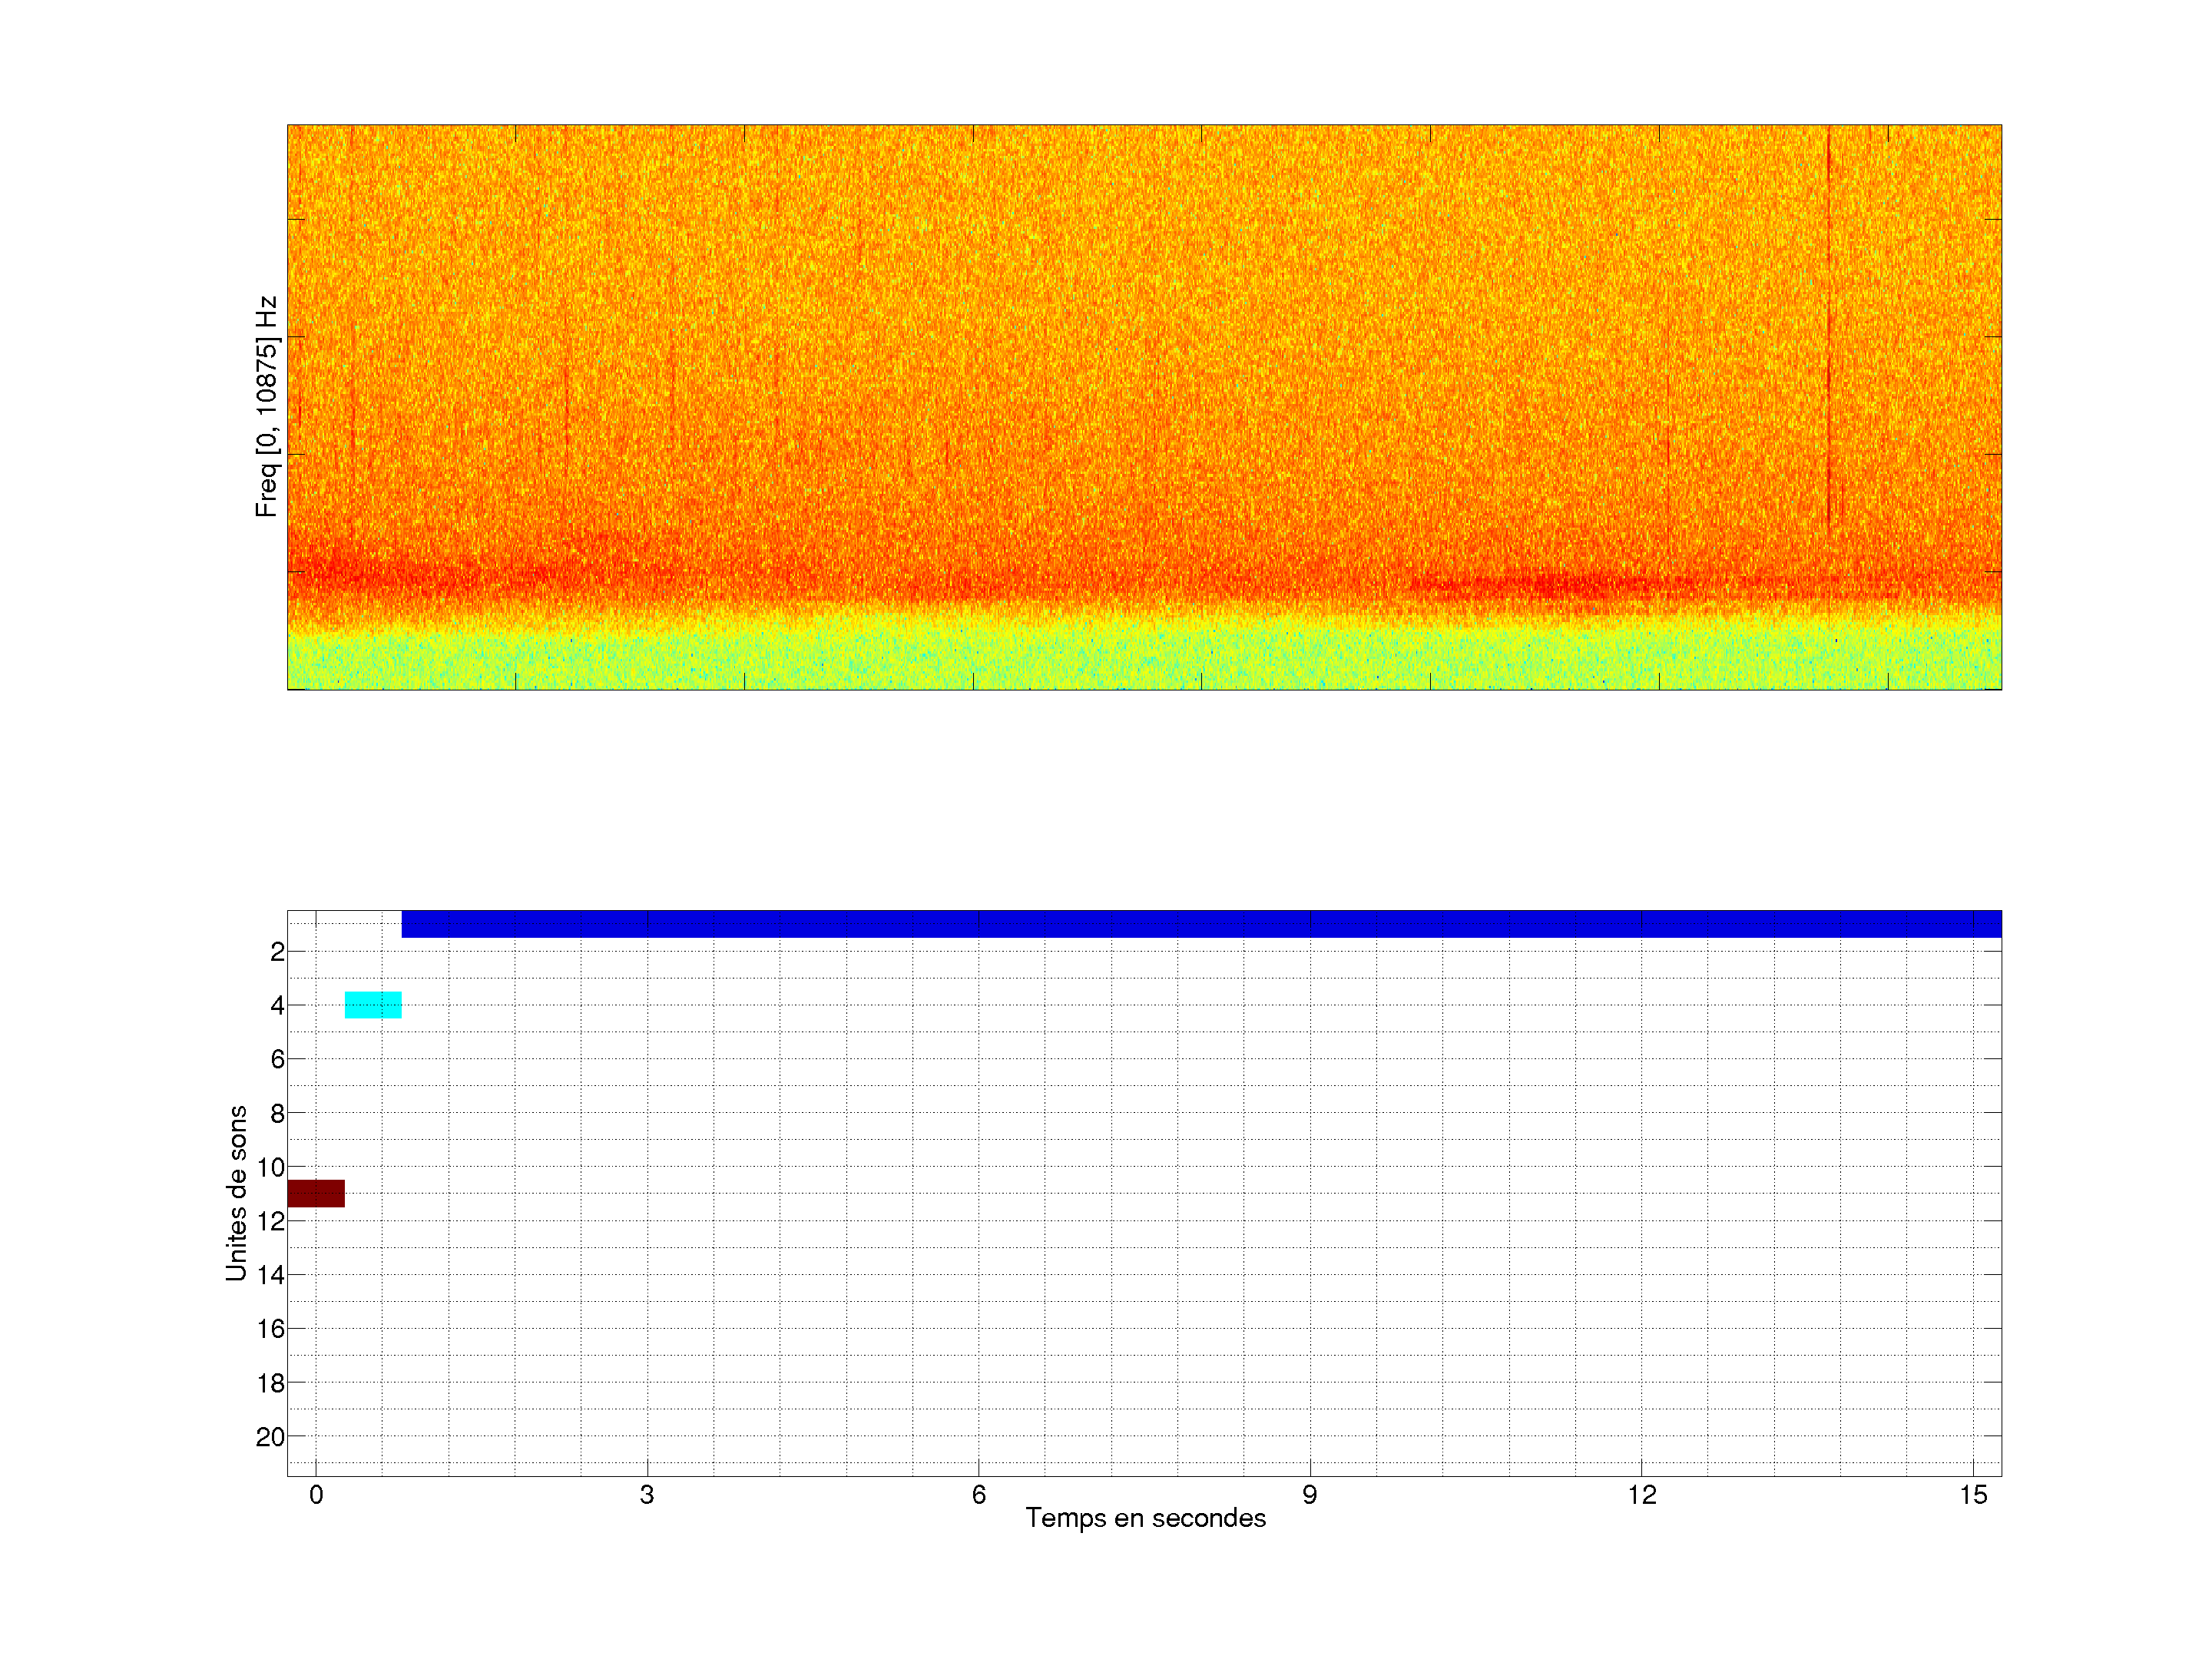Viewport: 2212px width, 1659px height.
Task: Click y-axis tick label 2
Action: tap(277, 952)
